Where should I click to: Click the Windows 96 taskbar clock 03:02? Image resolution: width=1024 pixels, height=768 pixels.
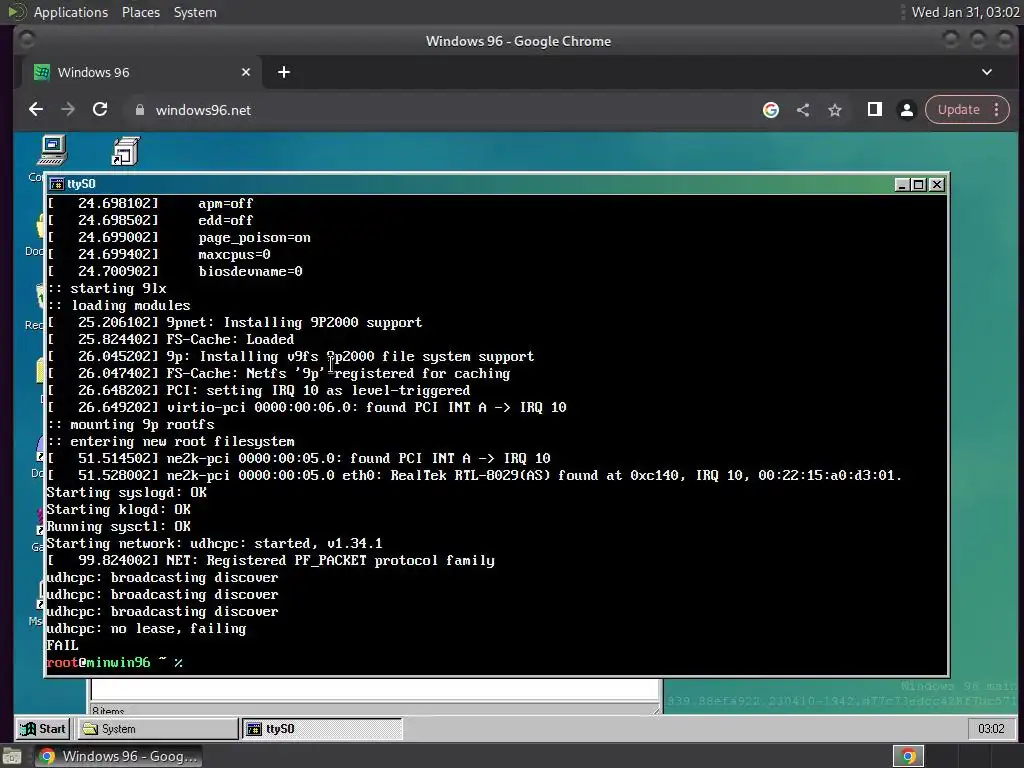[991, 729]
